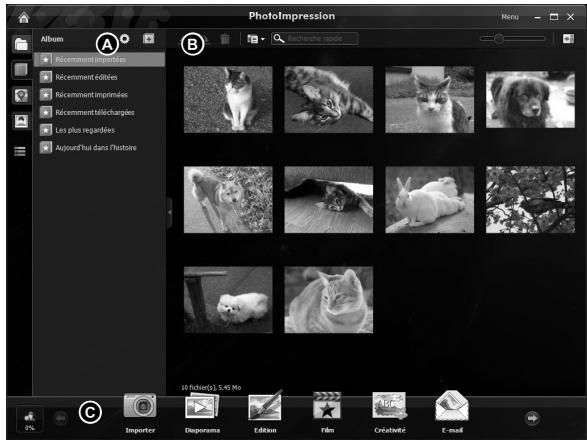
Task: Click the 0% upload status icon
Action: [29, 420]
